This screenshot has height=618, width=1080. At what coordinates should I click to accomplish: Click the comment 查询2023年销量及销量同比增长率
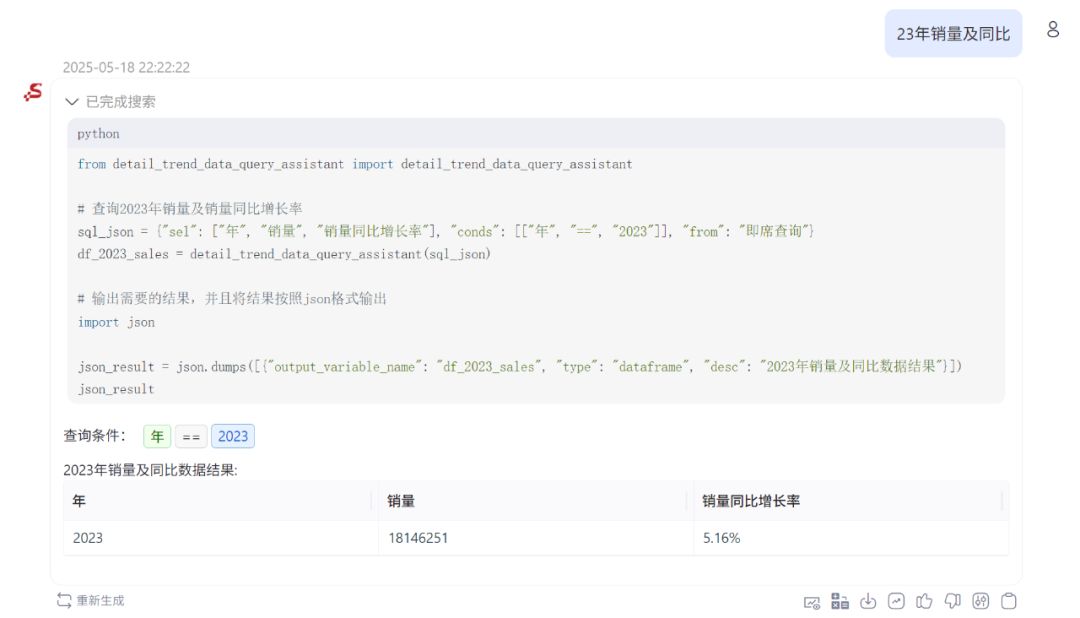tap(190, 209)
